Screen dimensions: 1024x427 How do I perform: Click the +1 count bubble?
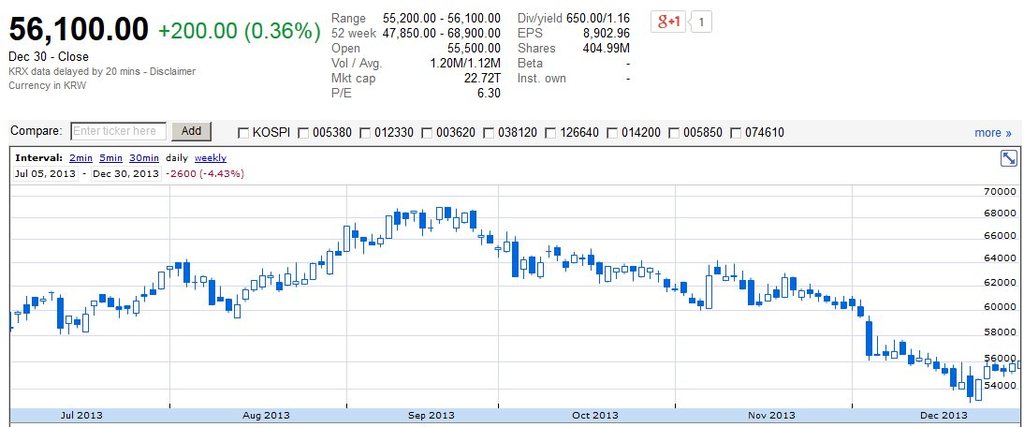[701, 22]
